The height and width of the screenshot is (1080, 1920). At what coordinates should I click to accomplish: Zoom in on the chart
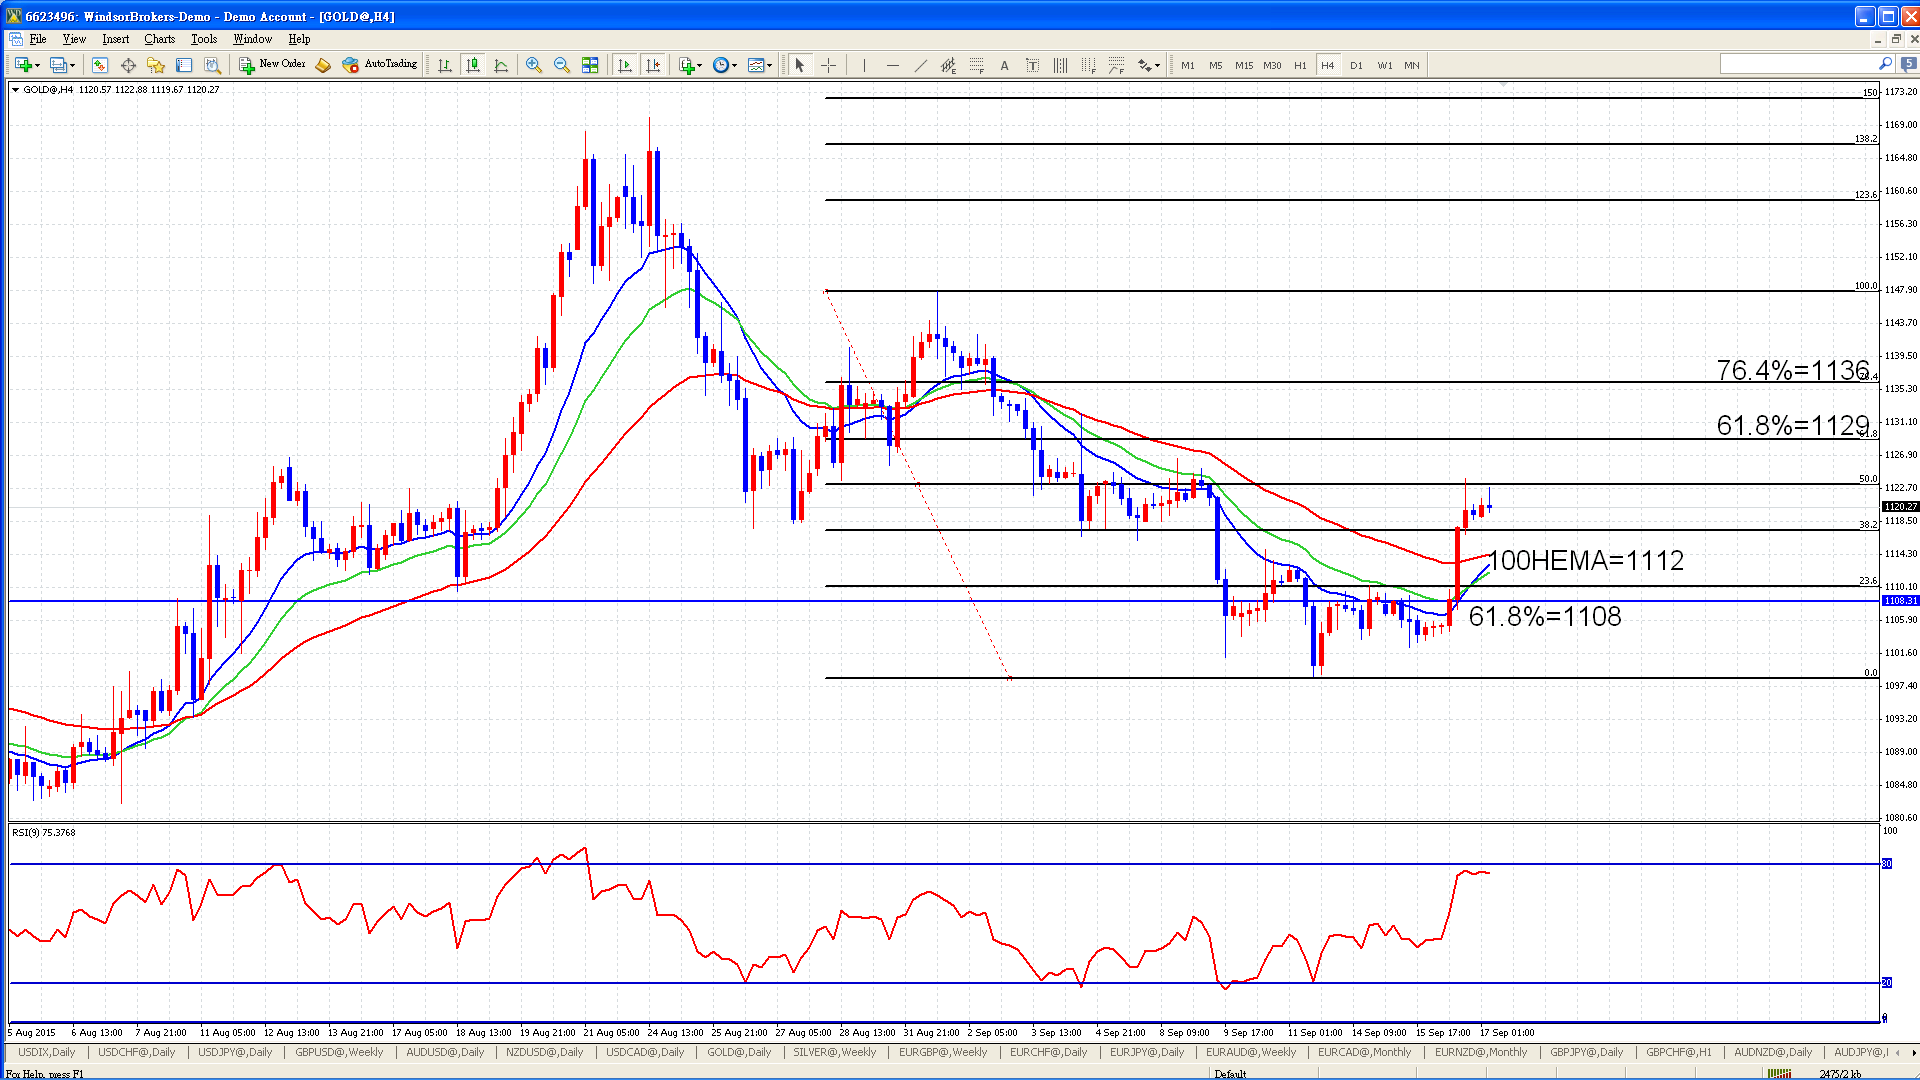(534, 65)
